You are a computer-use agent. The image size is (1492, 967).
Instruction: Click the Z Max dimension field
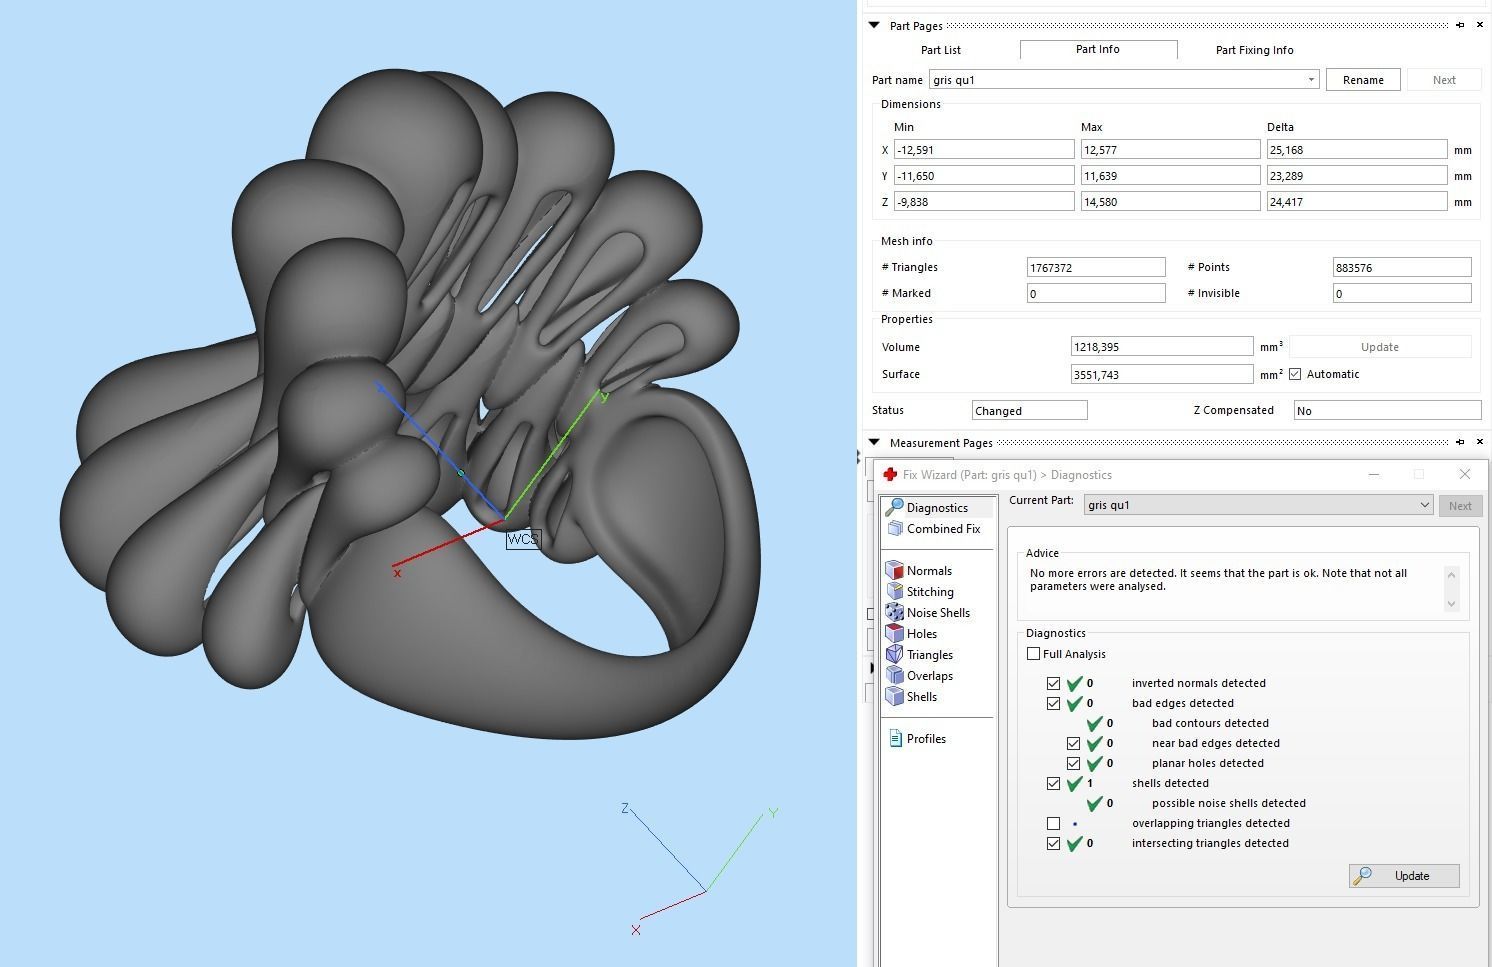point(1170,202)
